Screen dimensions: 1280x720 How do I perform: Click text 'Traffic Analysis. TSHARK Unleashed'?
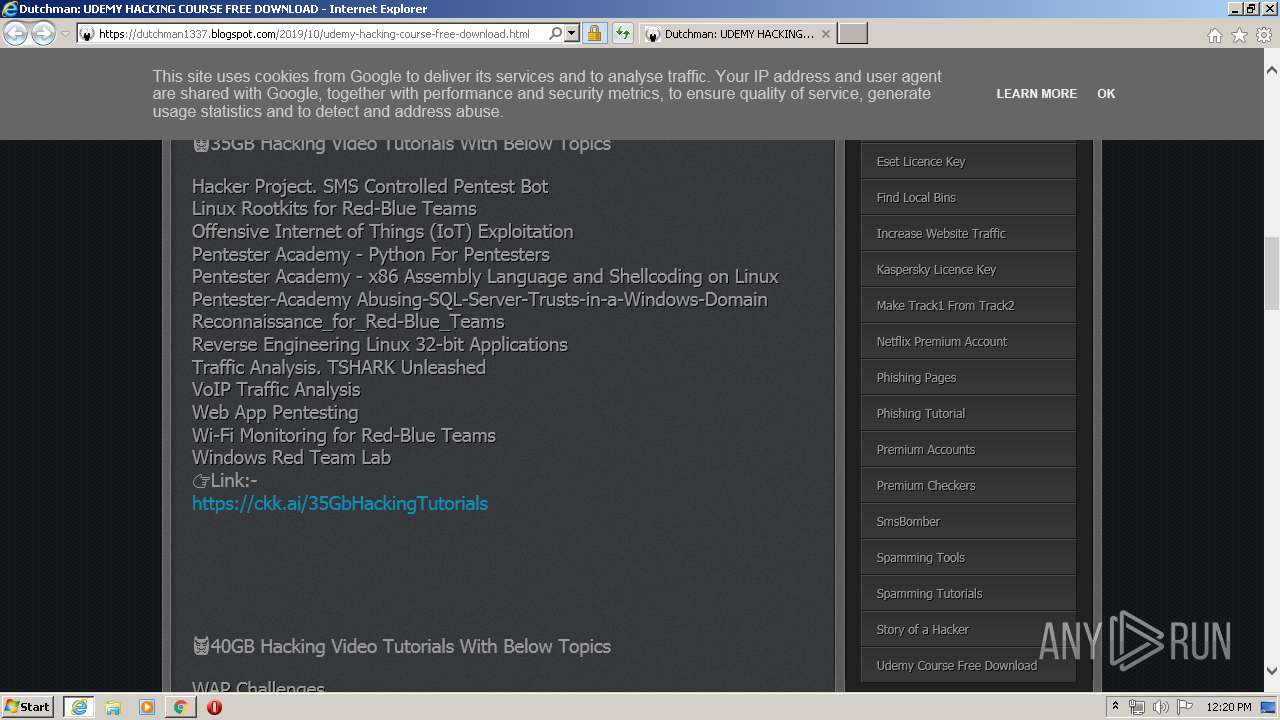pos(339,367)
